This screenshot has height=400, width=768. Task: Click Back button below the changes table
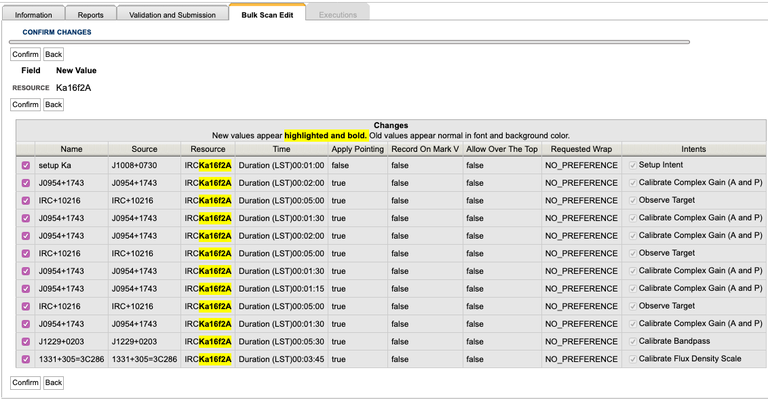pos(53,382)
